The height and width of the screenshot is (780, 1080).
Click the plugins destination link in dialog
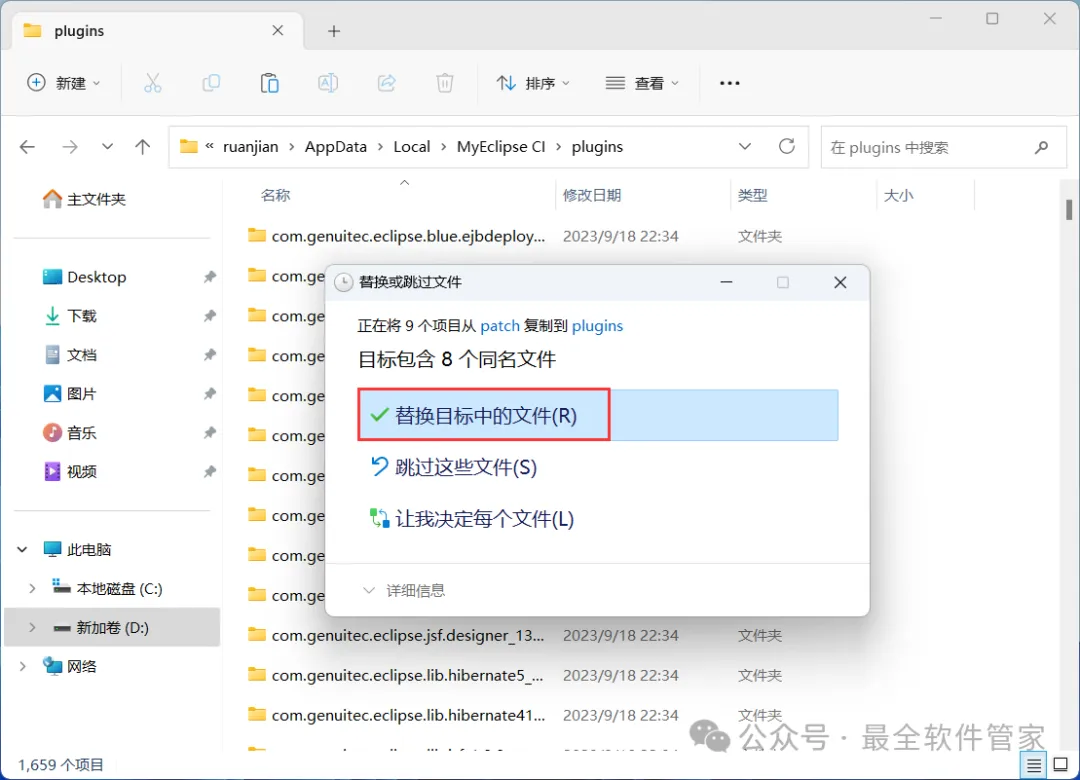coord(597,326)
